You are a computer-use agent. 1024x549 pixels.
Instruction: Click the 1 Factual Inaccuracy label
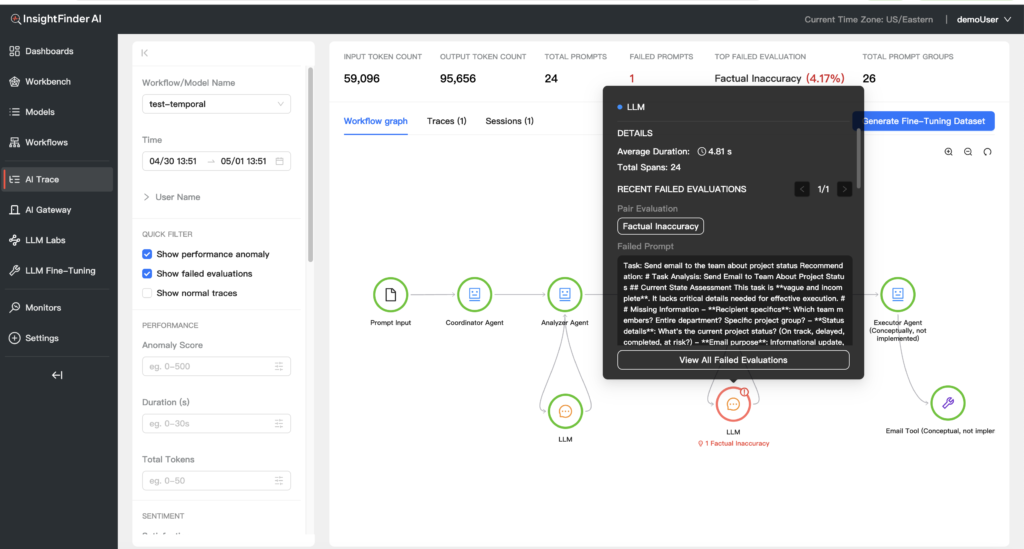[x=733, y=443]
